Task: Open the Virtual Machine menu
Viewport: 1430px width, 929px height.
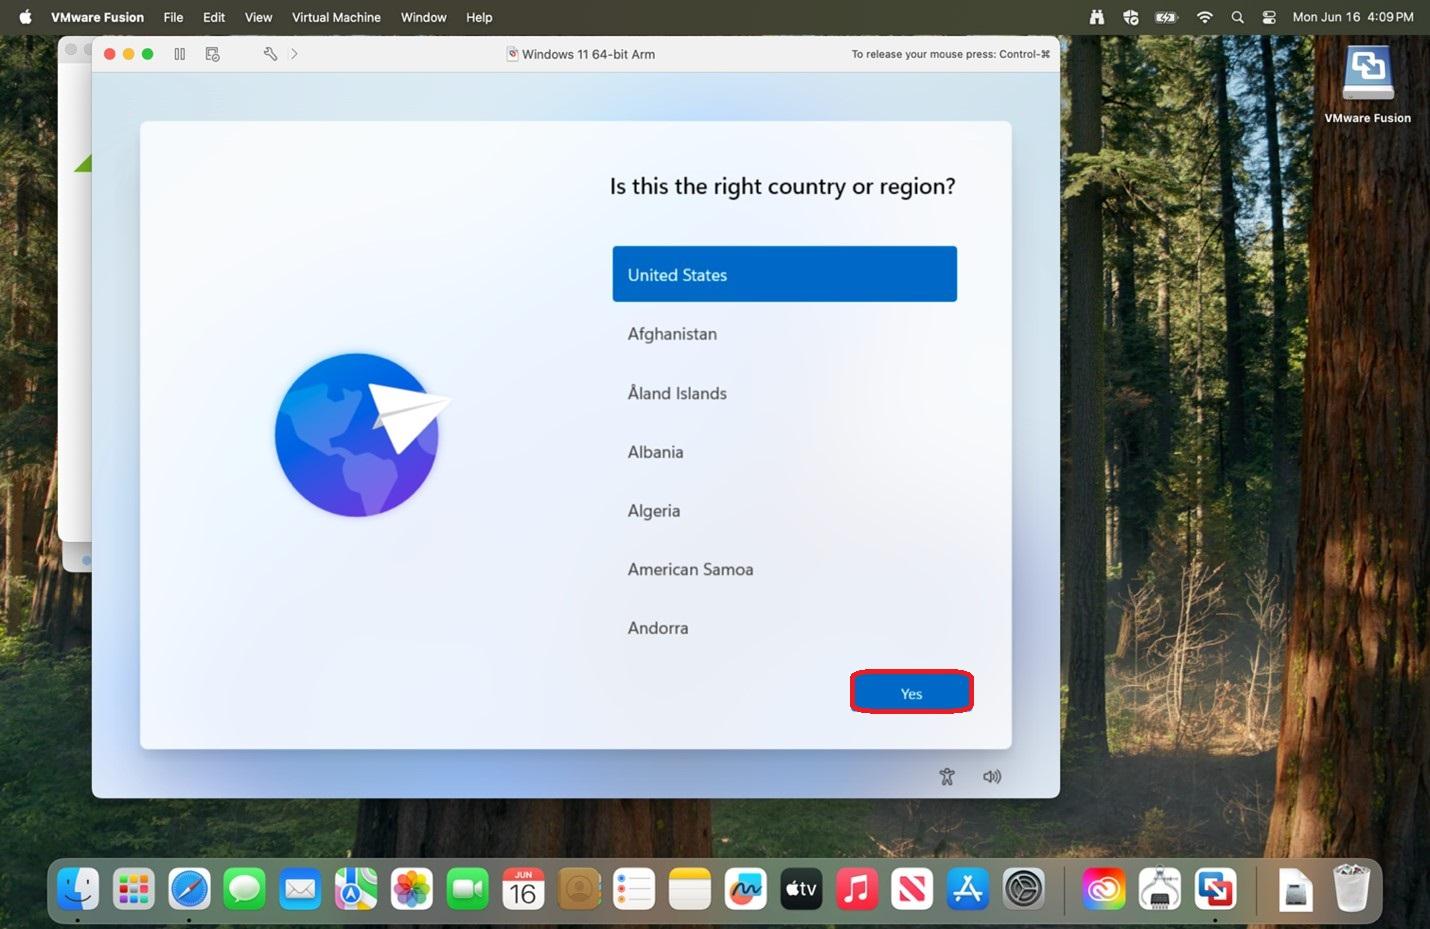Action: 336,17
